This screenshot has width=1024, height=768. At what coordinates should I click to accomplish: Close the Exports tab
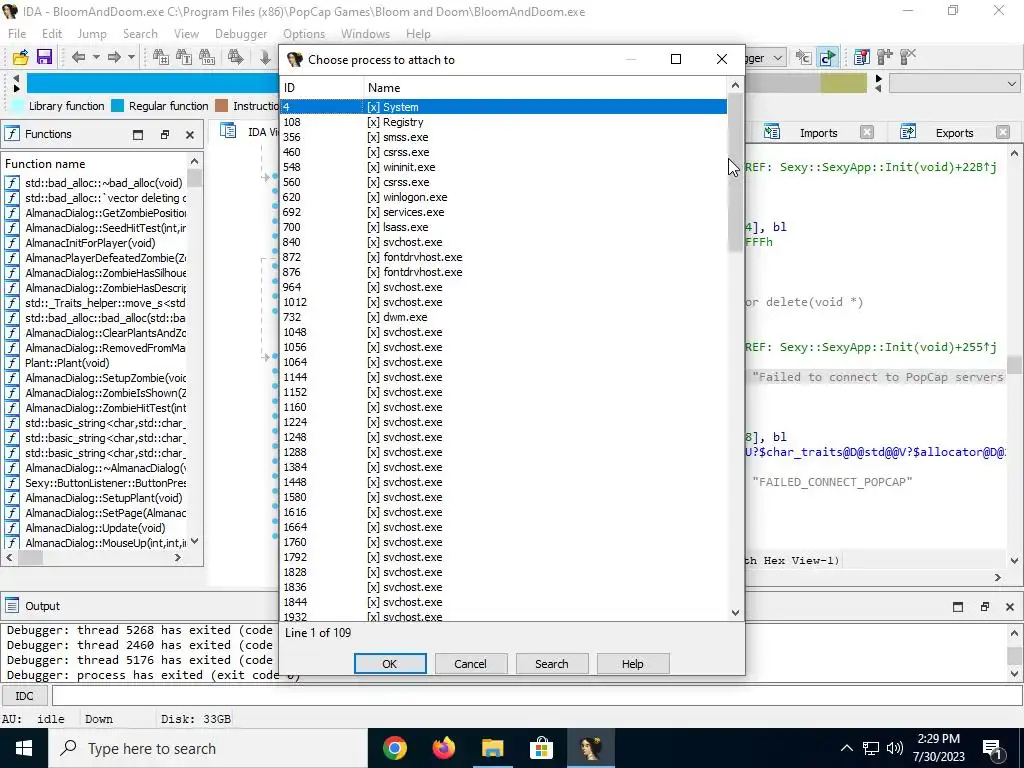tap(1003, 133)
